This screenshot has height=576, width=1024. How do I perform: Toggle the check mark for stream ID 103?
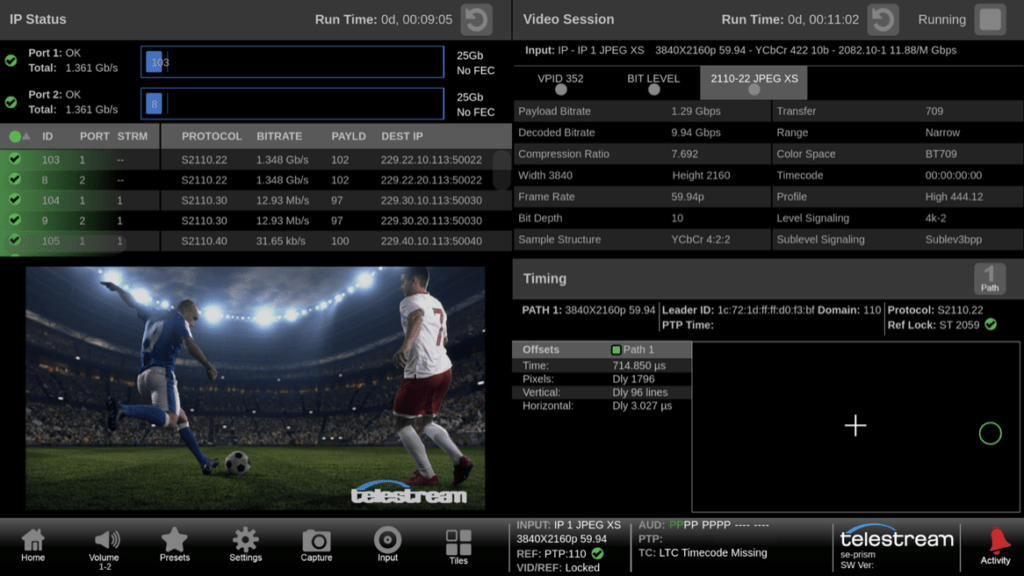tap(15, 160)
